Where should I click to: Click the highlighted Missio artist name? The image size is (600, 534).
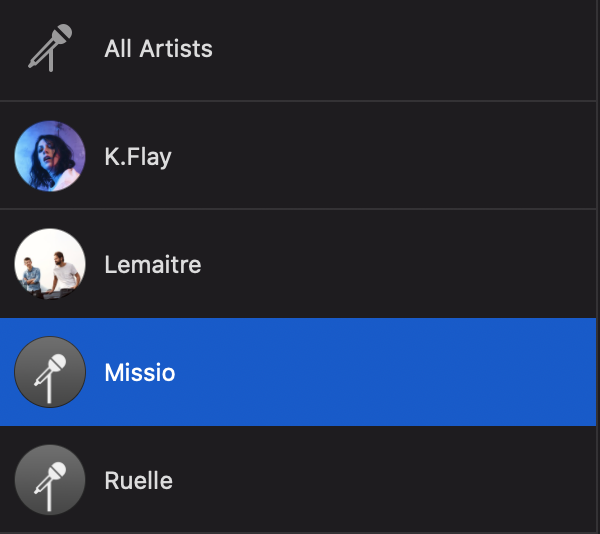[140, 373]
